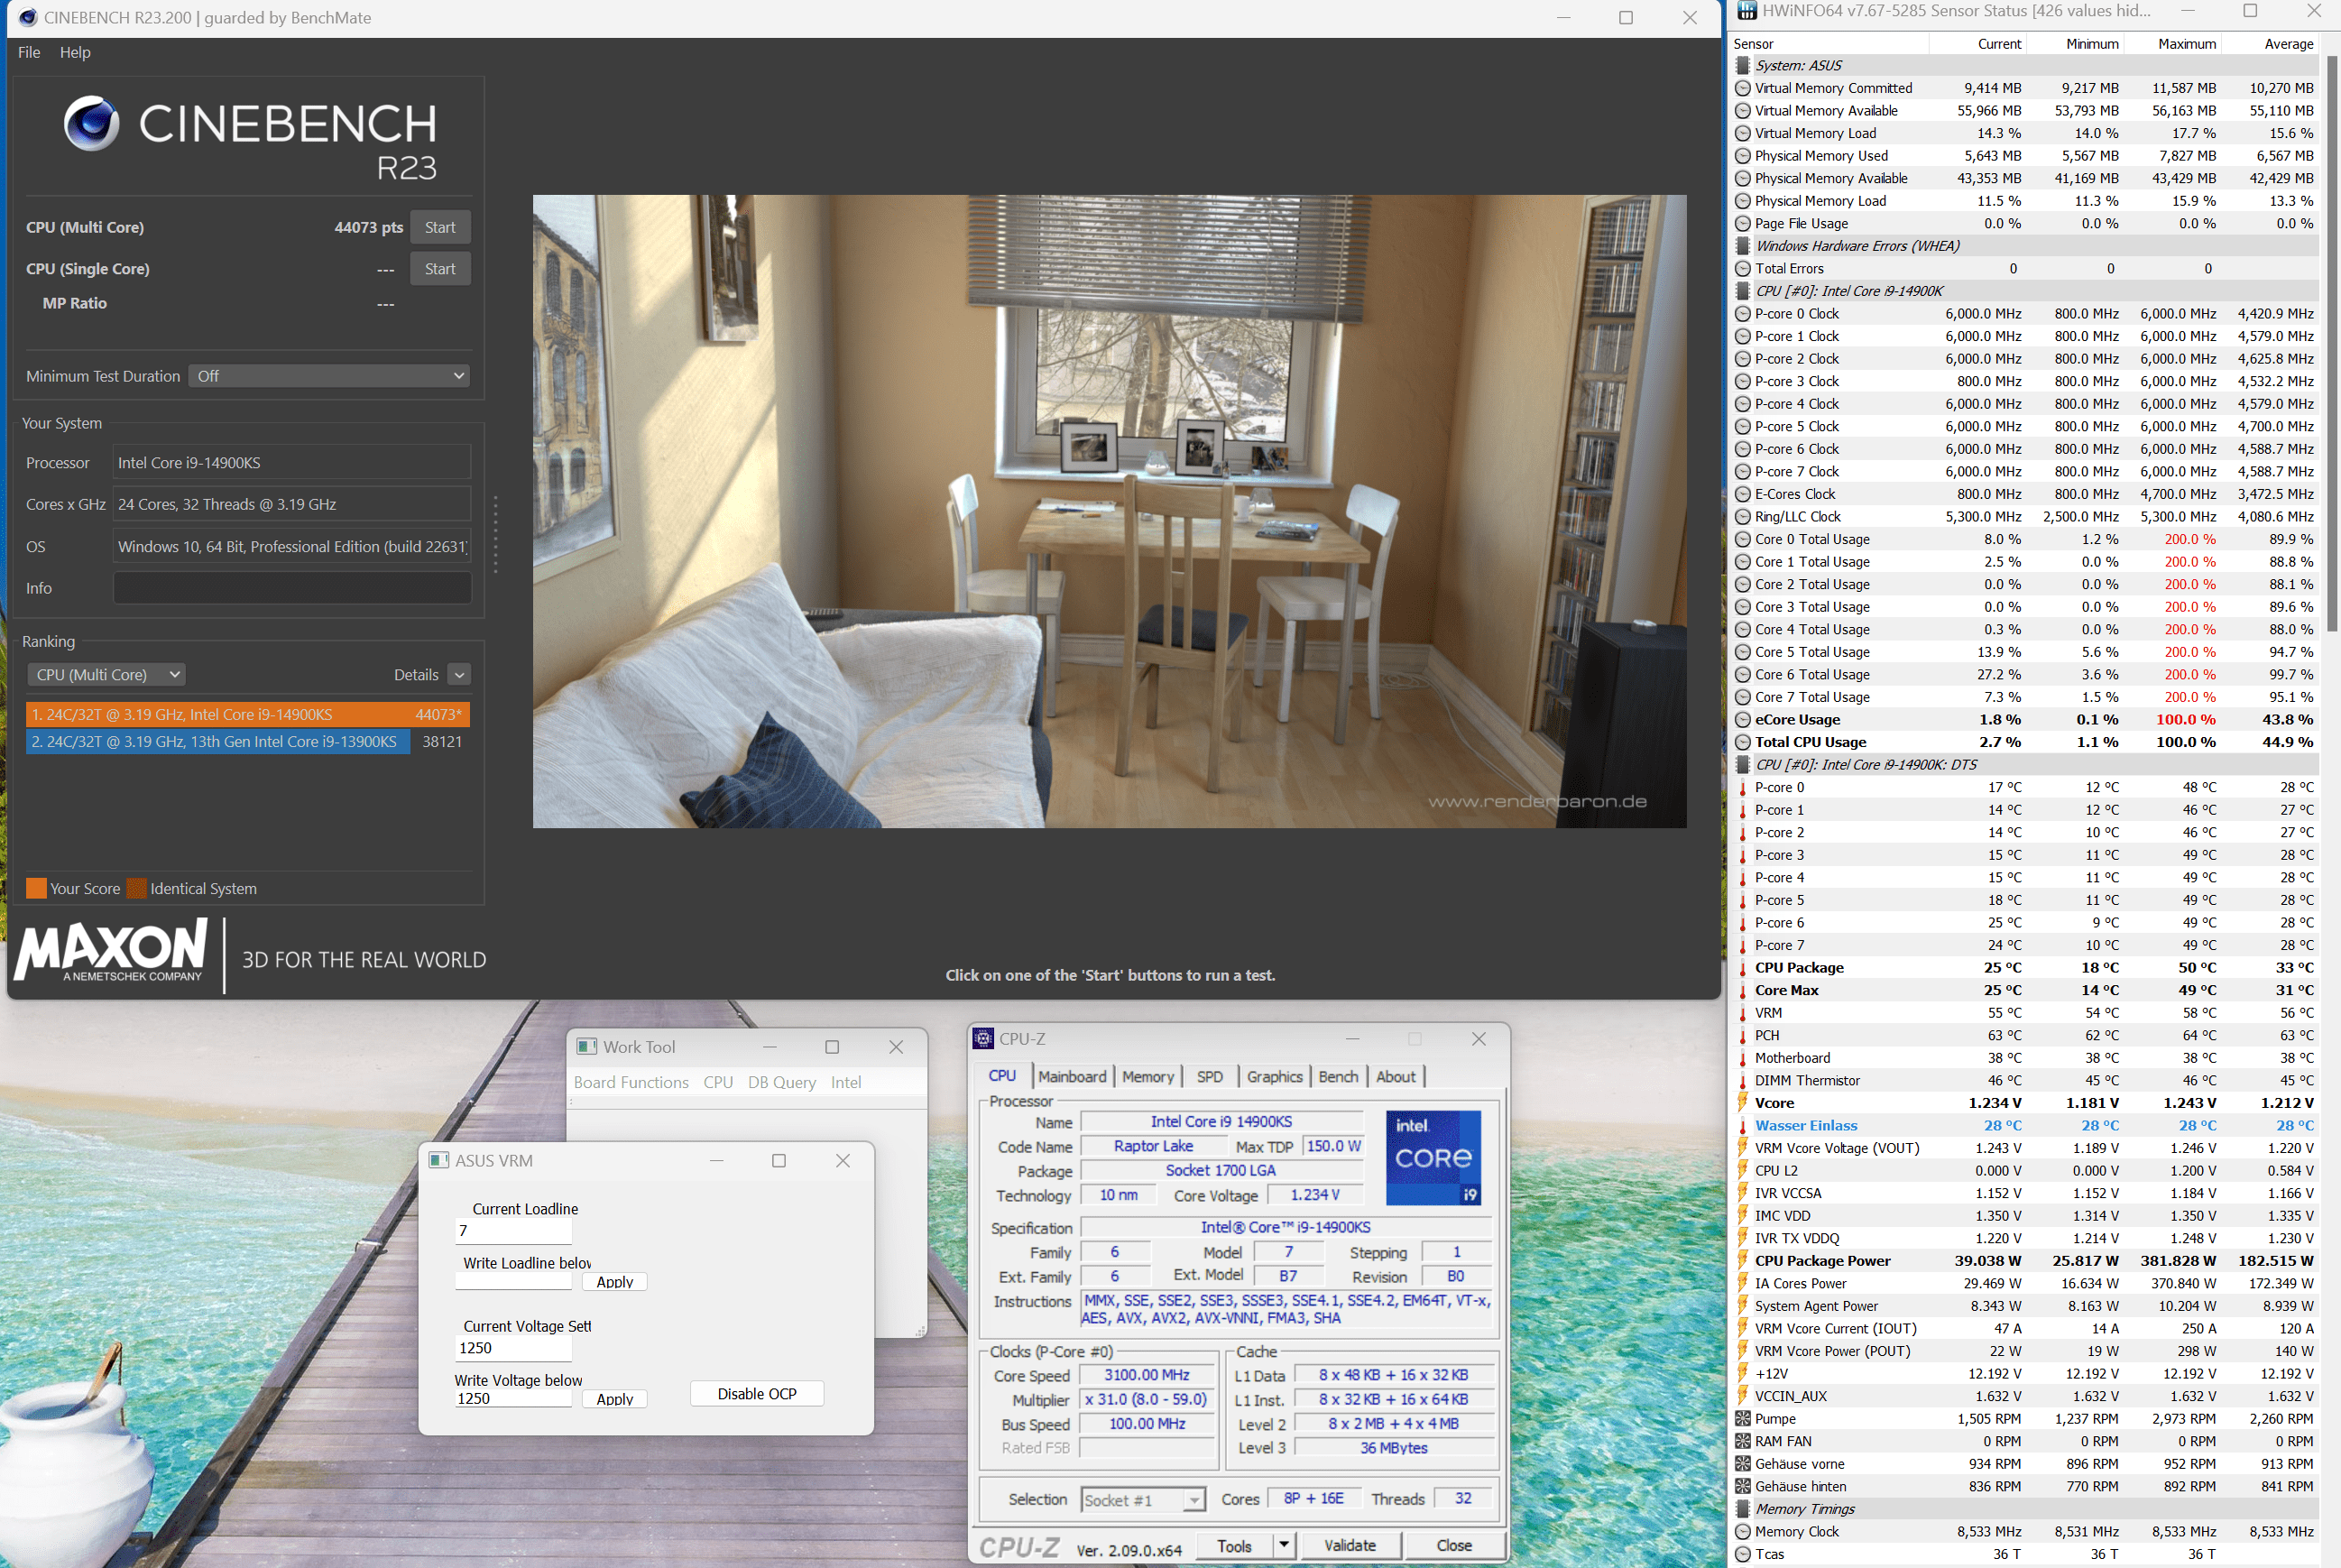The width and height of the screenshot is (2341, 1568).
Task: Expand the ranking Details arrow
Action: pyautogui.click(x=459, y=675)
